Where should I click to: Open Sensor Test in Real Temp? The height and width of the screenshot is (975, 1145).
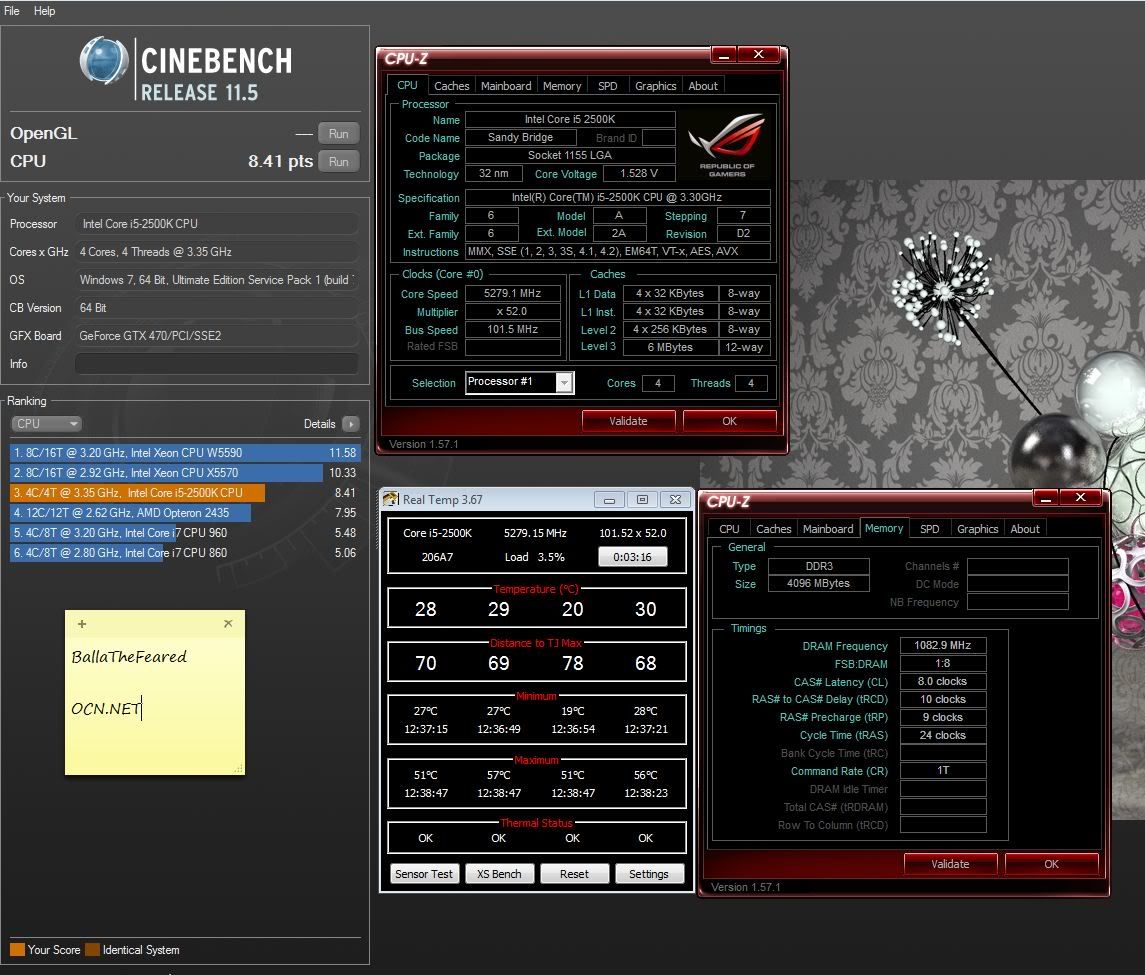tap(424, 873)
